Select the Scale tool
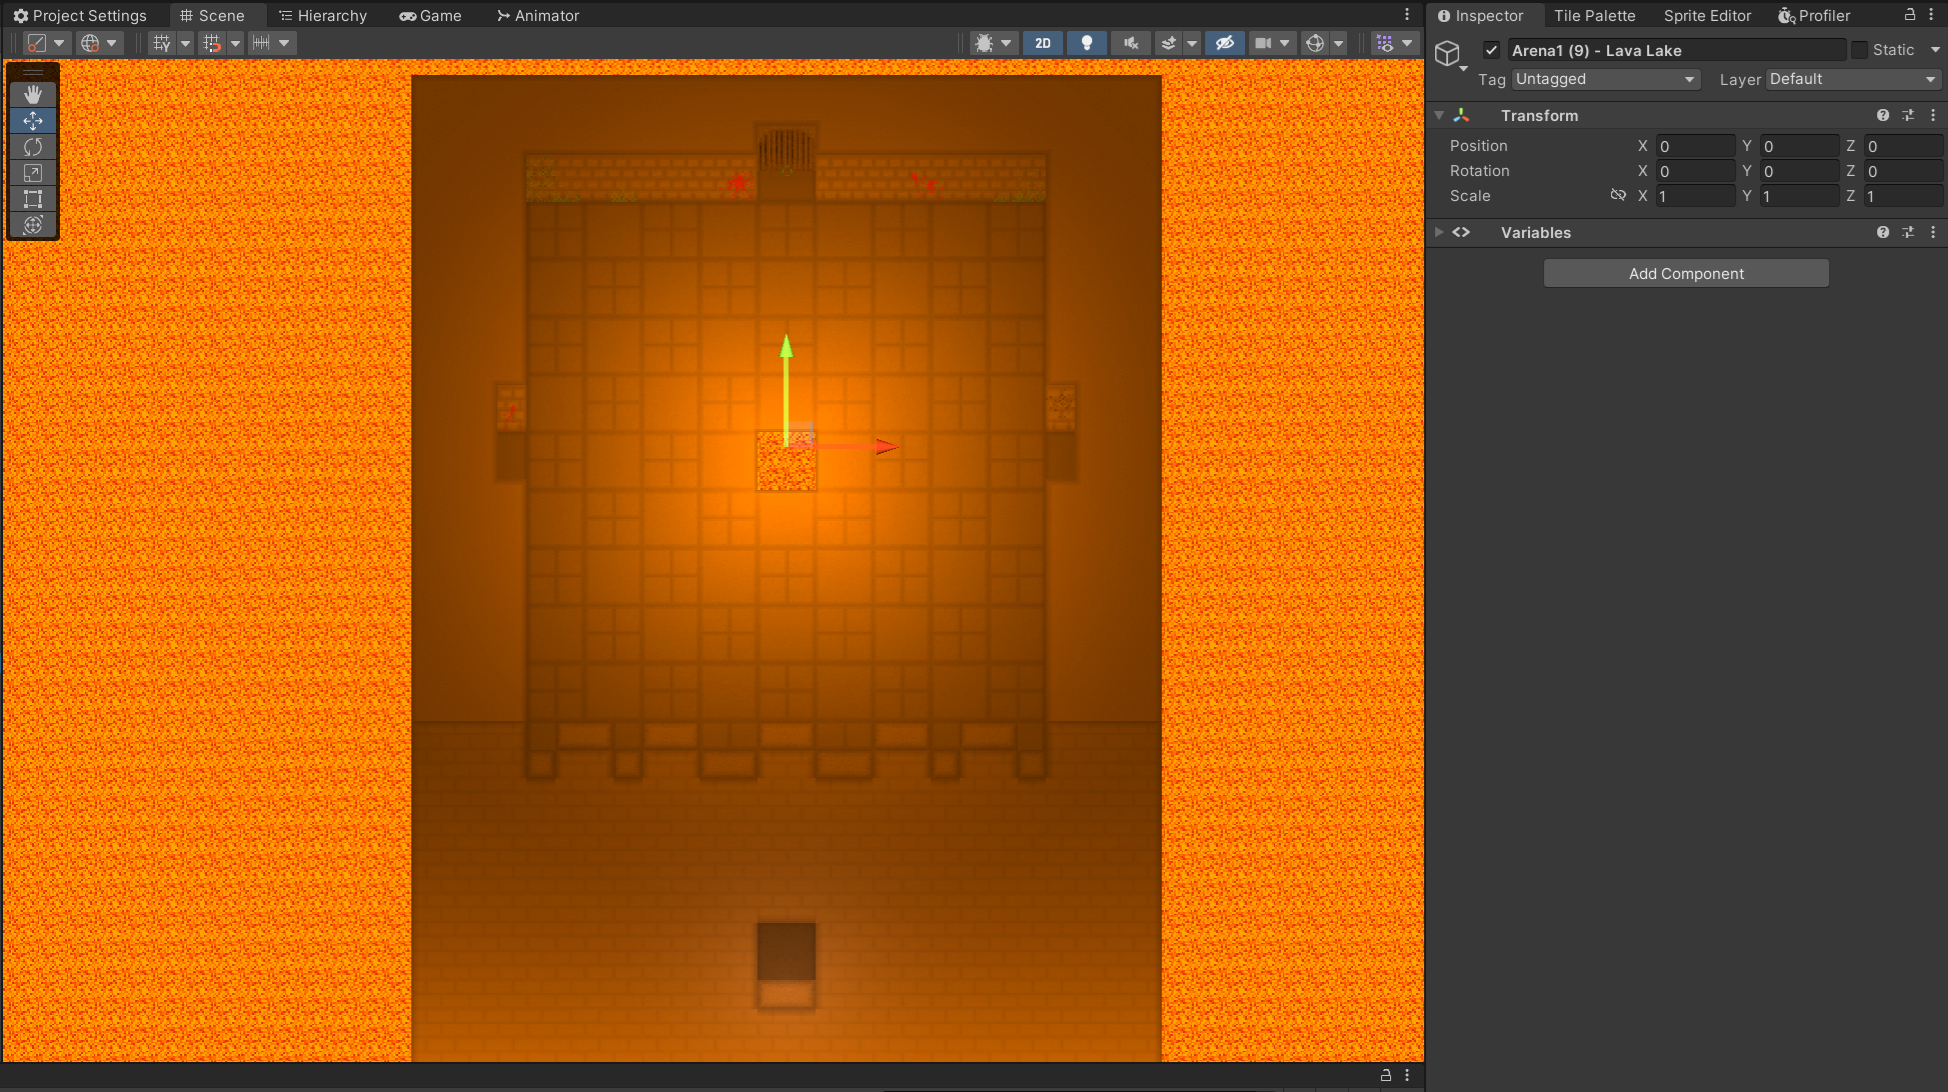The height and width of the screenshot is (1092, 1948). coord(33,173)
